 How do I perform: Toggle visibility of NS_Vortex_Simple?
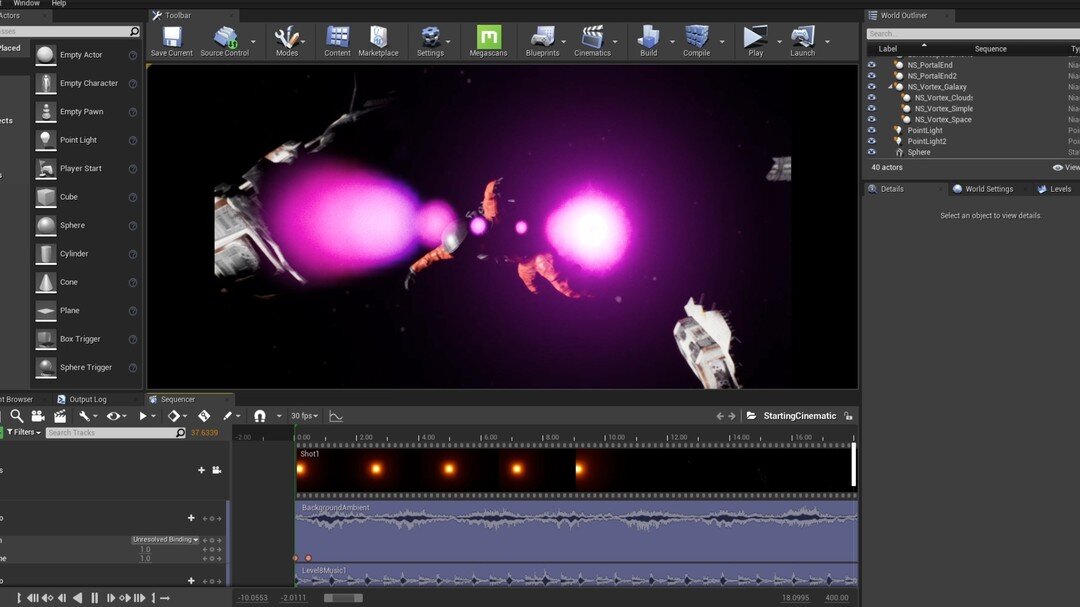(x=872, y=109)
